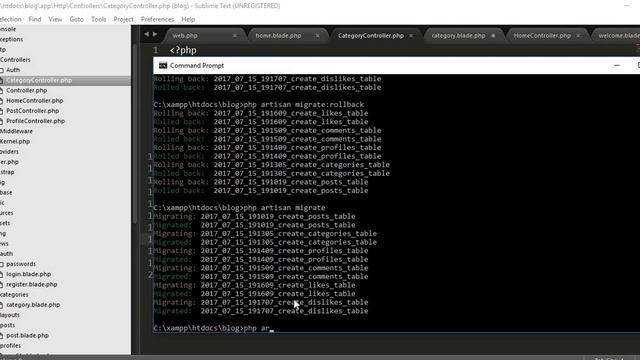
Task: Open HomeController.php in the sidebar
Action: 35,100
